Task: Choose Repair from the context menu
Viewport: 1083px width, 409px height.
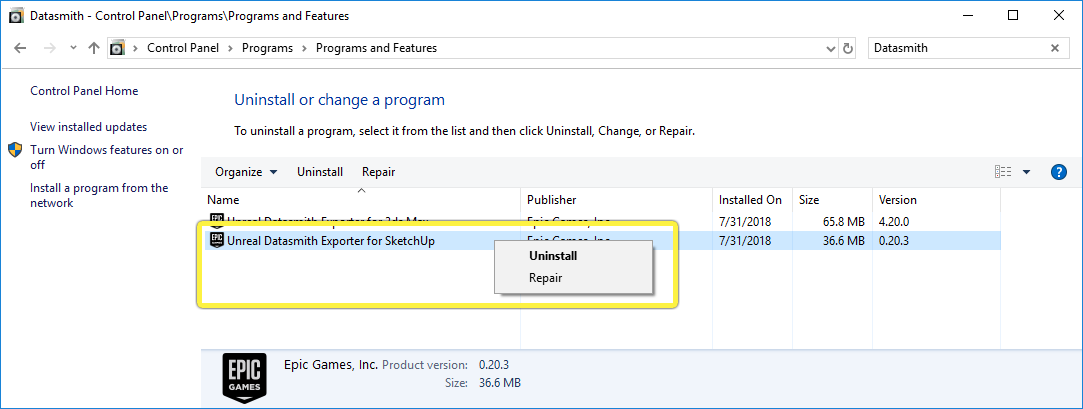Action: [545, 278]
